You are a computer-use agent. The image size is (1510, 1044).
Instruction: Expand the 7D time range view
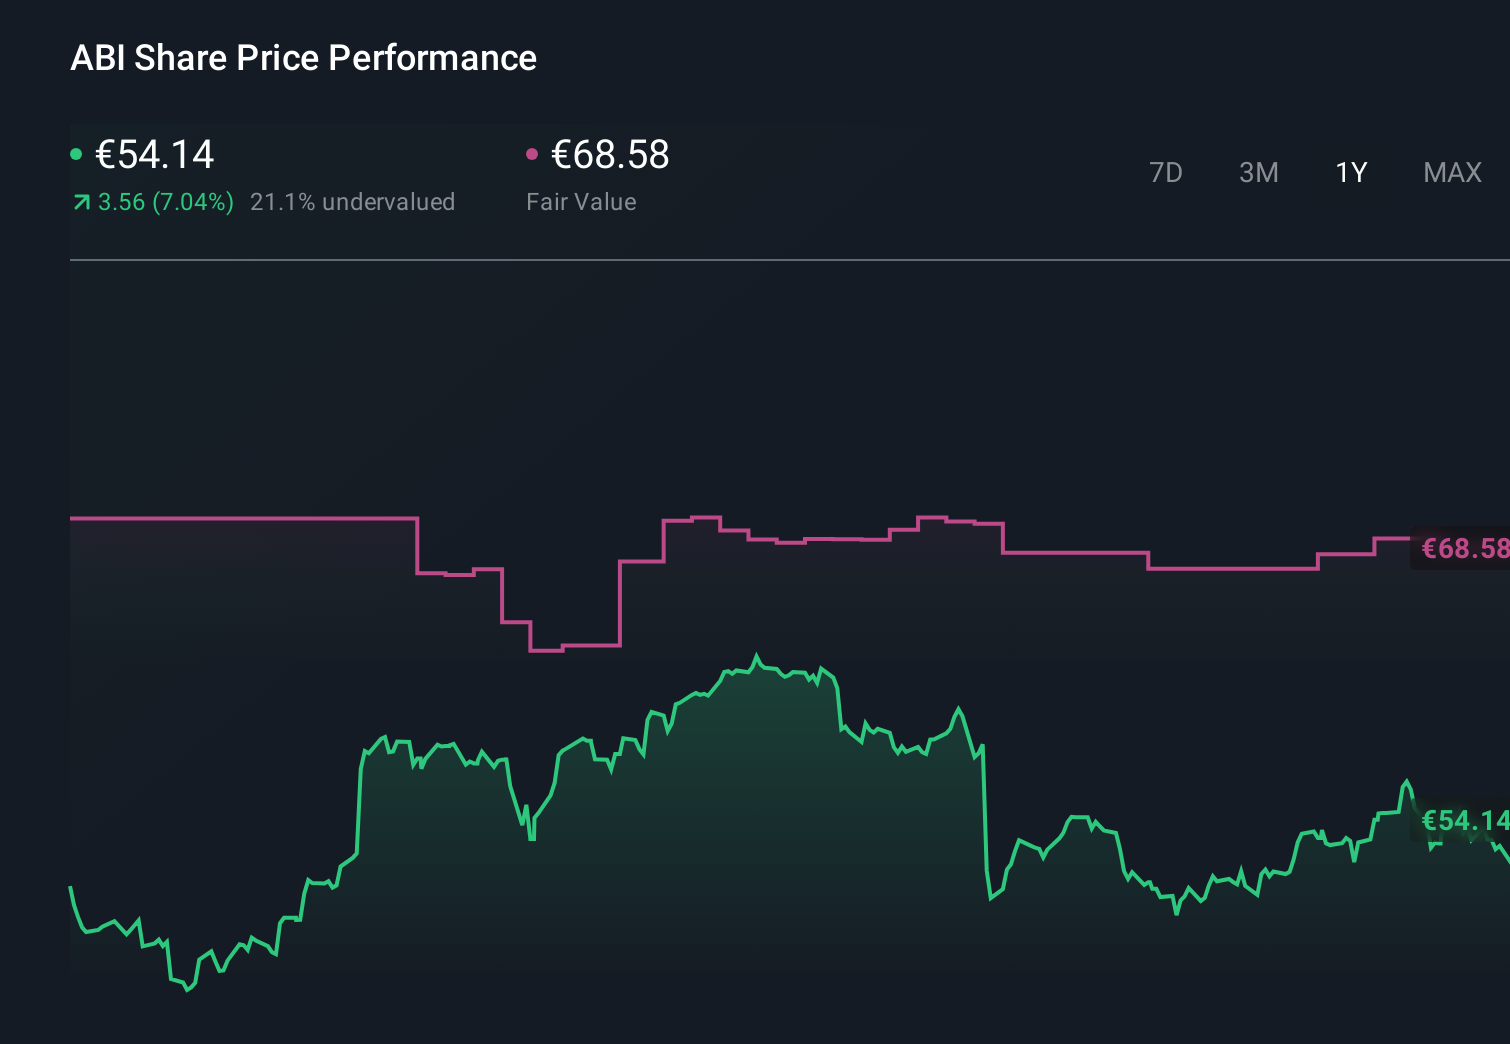[x=1167, y=172]
